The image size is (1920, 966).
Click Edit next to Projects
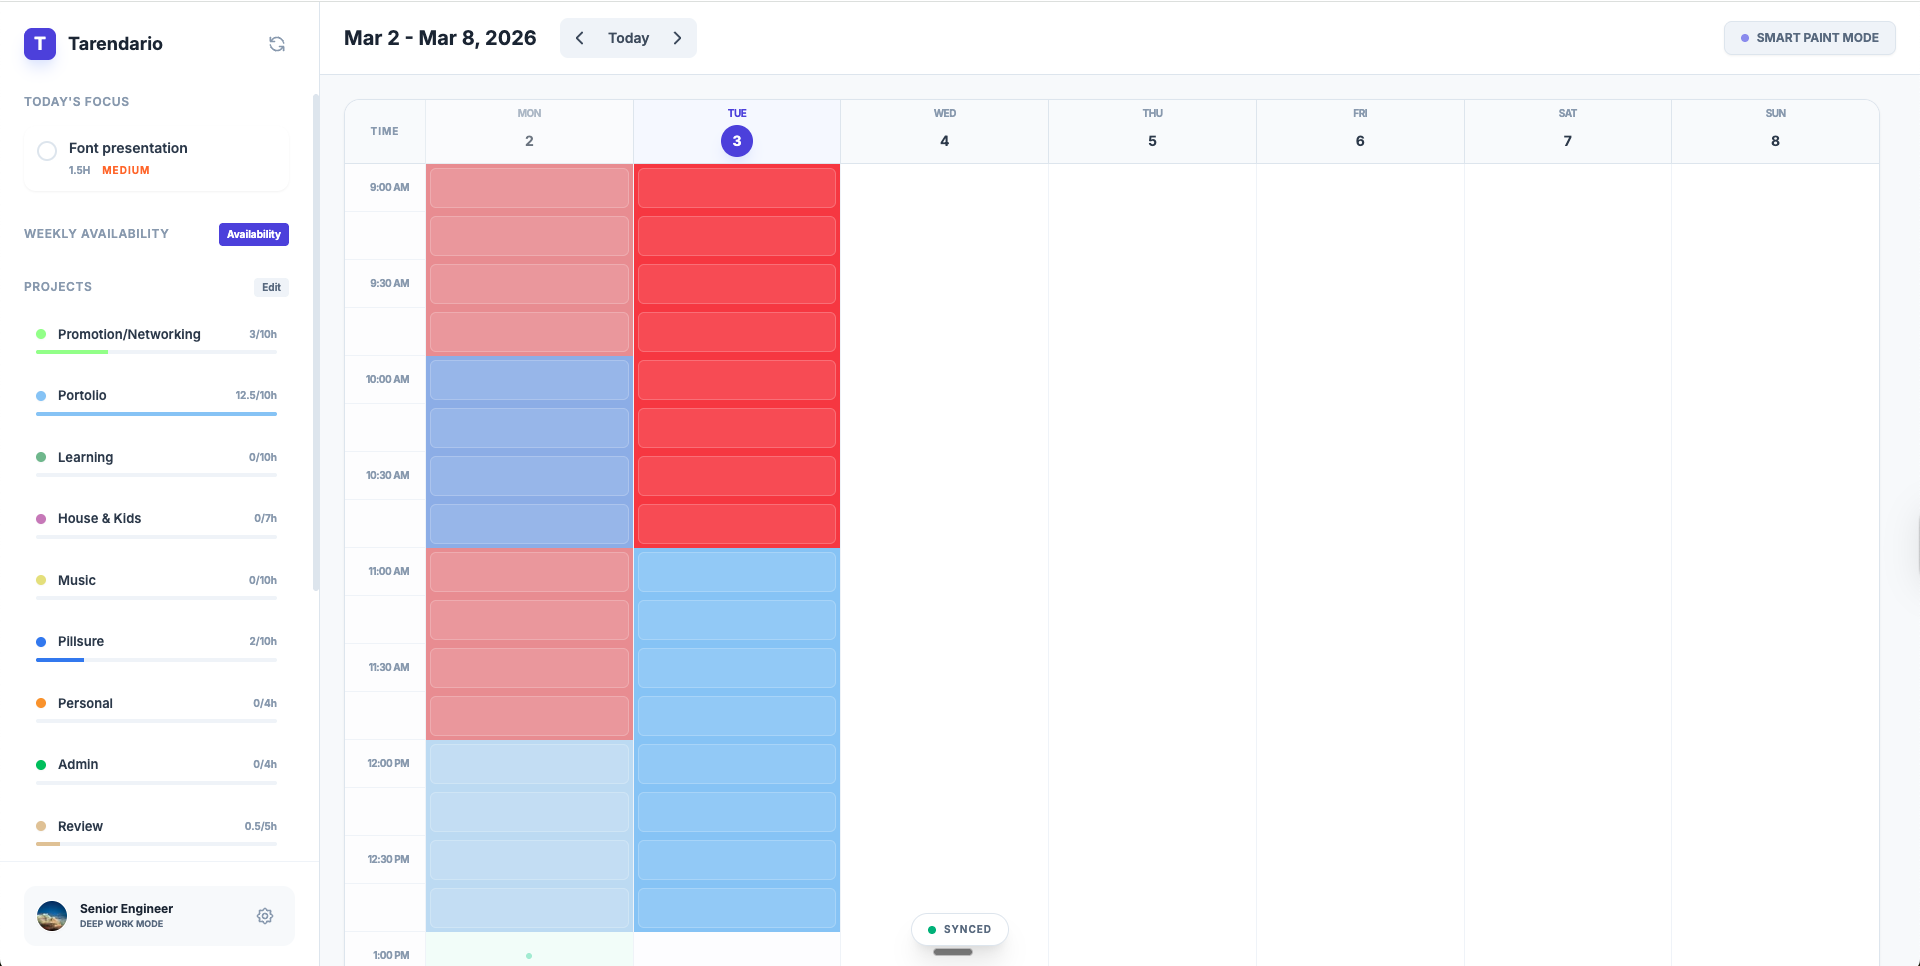point(271,287)
